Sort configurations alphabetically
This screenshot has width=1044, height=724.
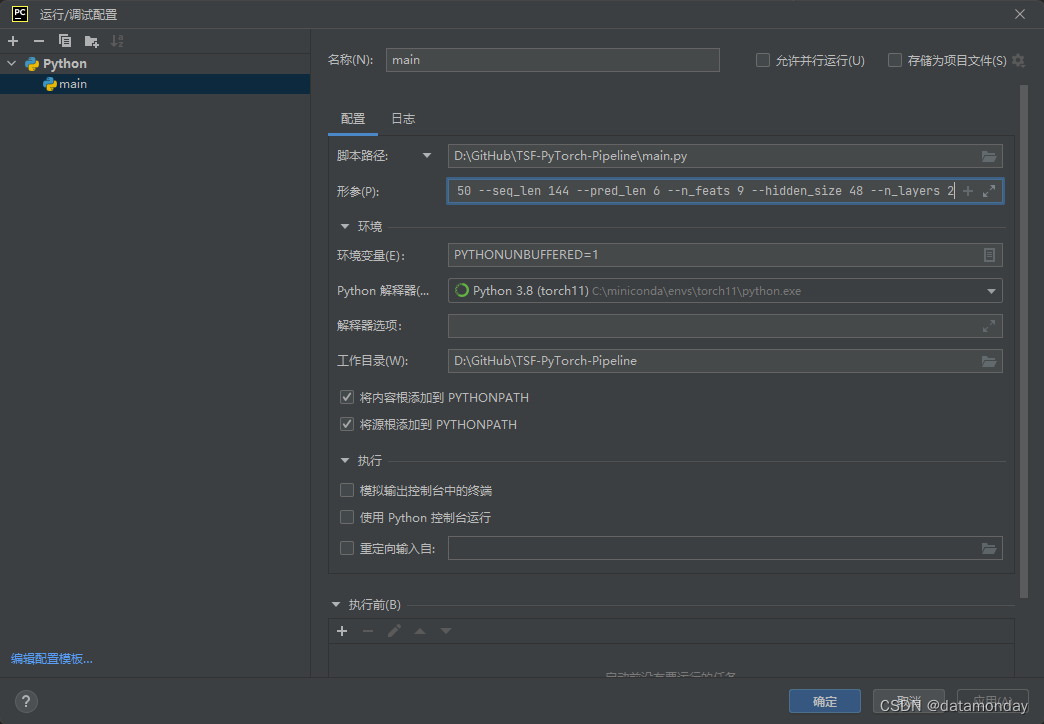coord(117,41)
